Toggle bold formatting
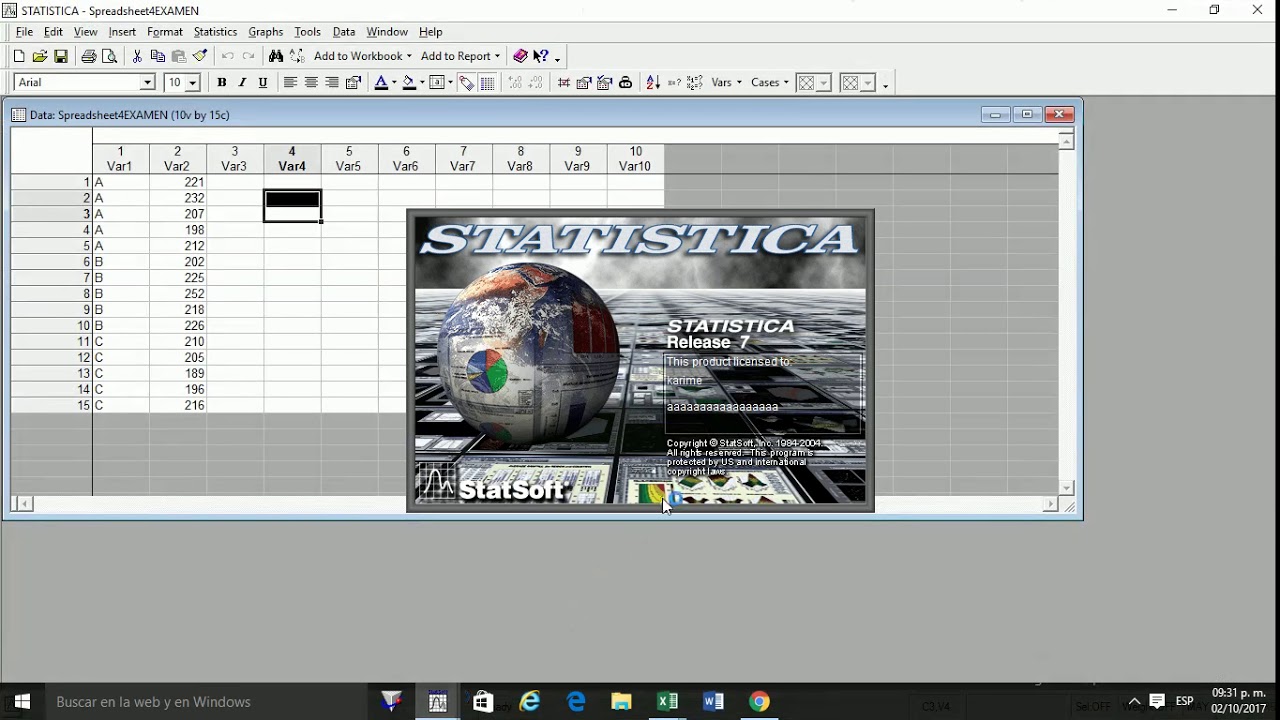 coord(221,83)
